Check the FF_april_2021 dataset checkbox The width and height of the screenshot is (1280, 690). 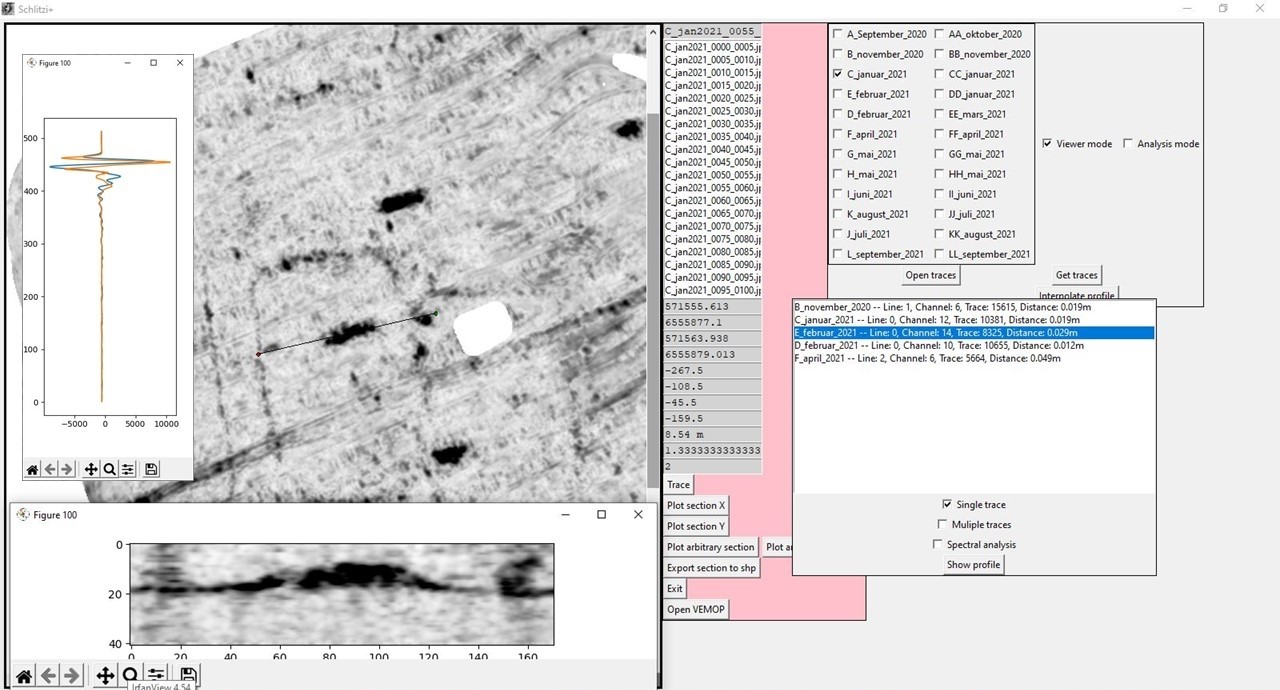(x=940, y=134)
